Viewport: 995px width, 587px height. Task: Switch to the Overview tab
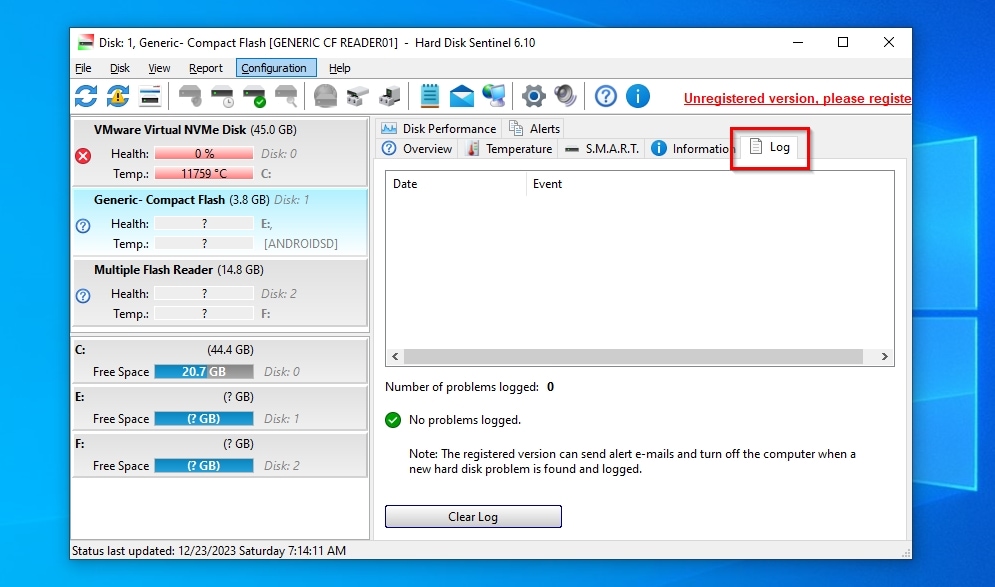[417, 148]
